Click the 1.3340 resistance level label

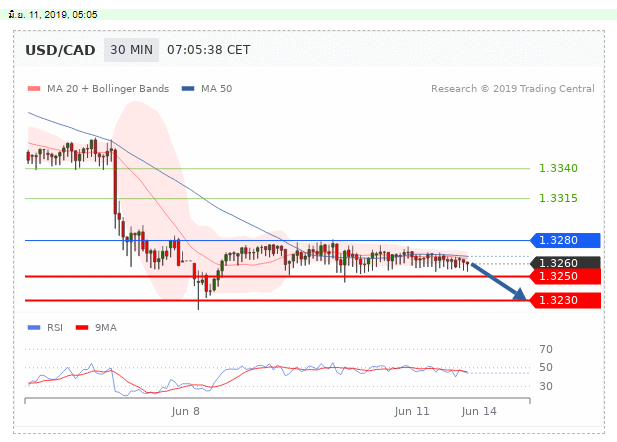[558, 168]
